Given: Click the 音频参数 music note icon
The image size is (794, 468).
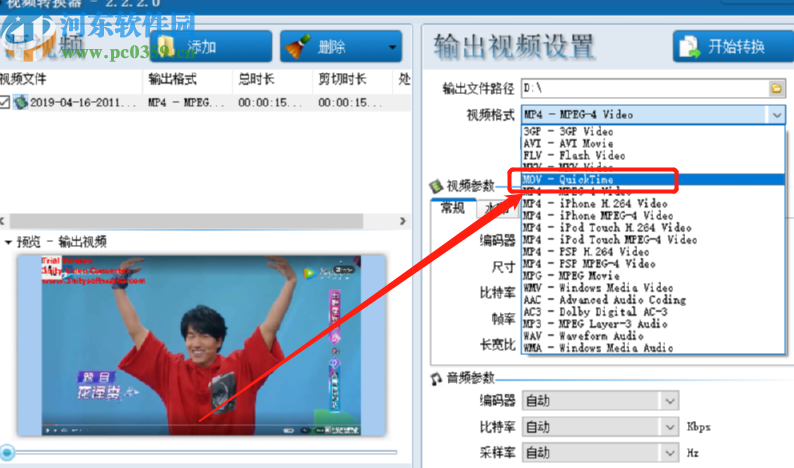Looking at the screenshot, I should pyautogui.click(x=436, y=379).
